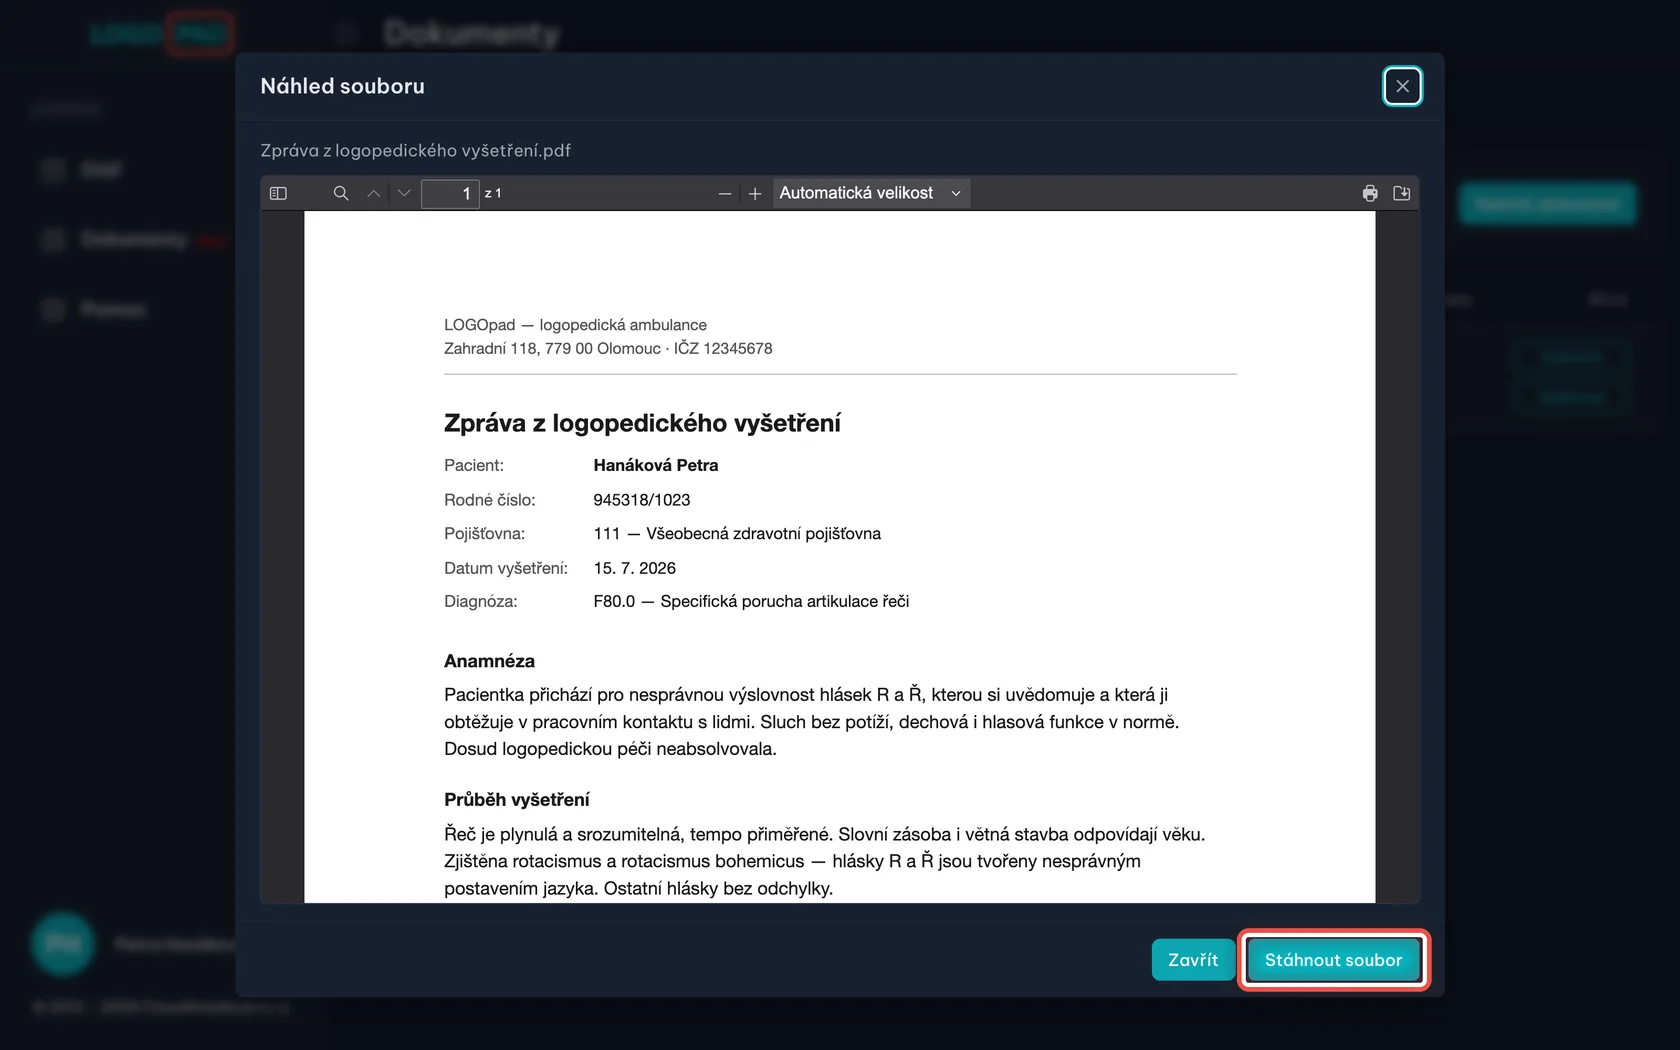Toggle the PDF viewer sidebar

pos(279,193)
